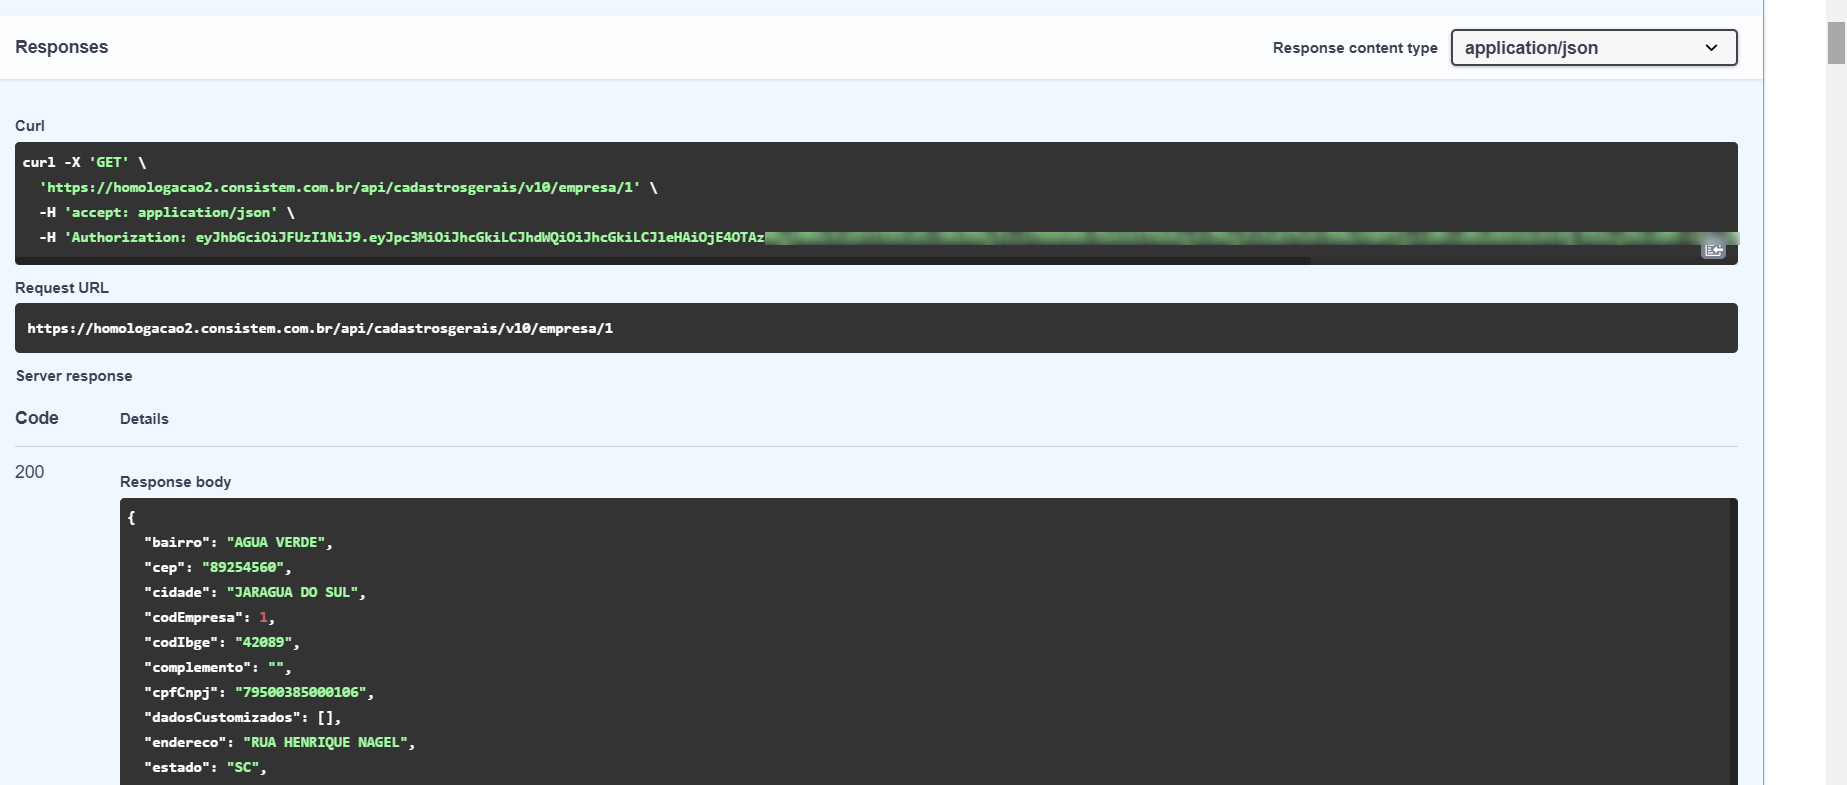Click the "endereco" RUA HENRIQUE NAGEL value
1847x785 pixels.
[x=325, y=742]
